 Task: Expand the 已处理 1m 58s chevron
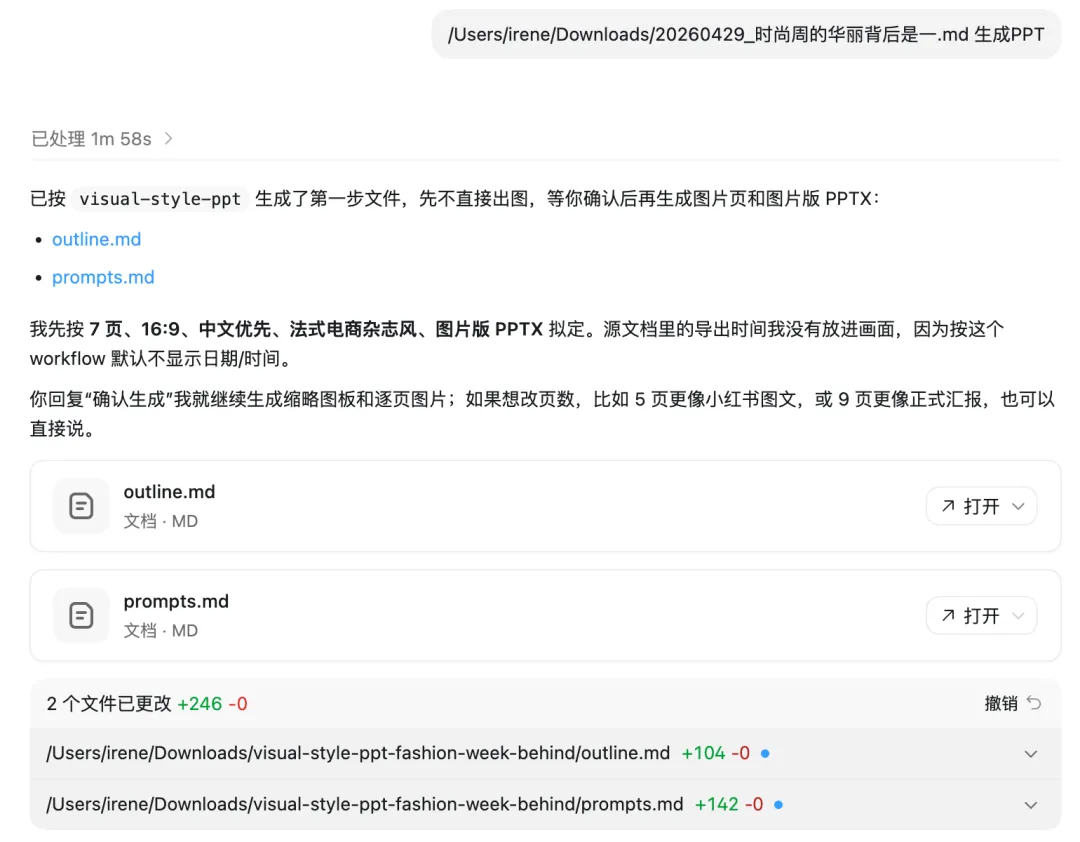(x=168, y=139)
